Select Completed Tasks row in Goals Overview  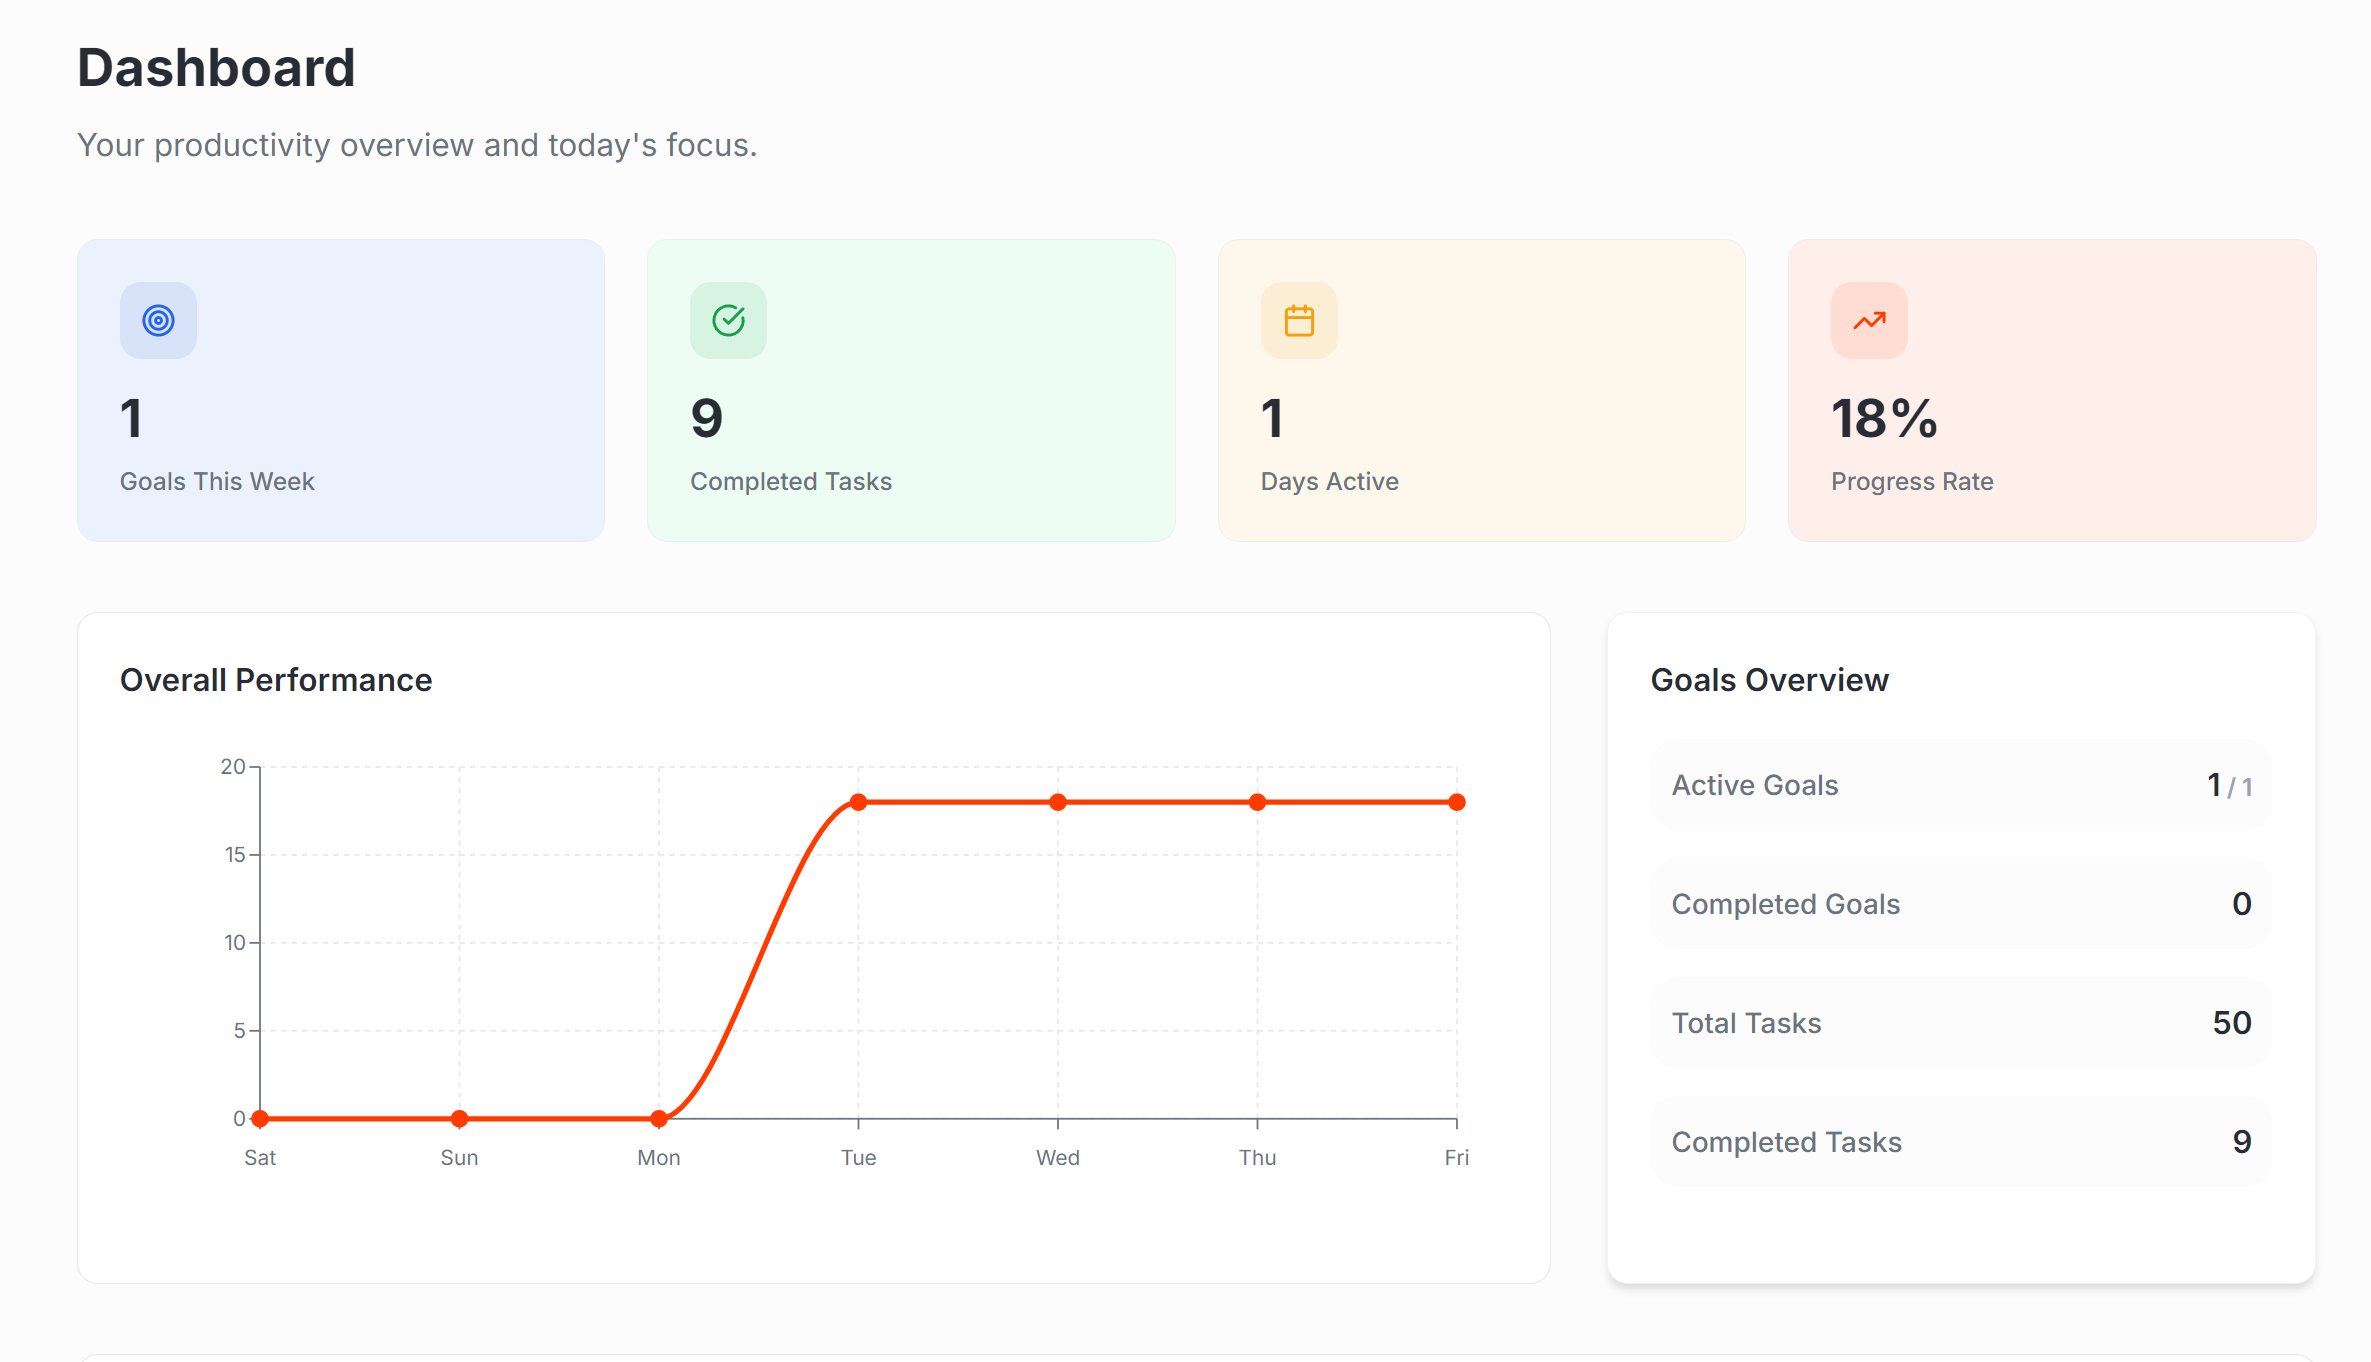click(x=1961, y=1142)
